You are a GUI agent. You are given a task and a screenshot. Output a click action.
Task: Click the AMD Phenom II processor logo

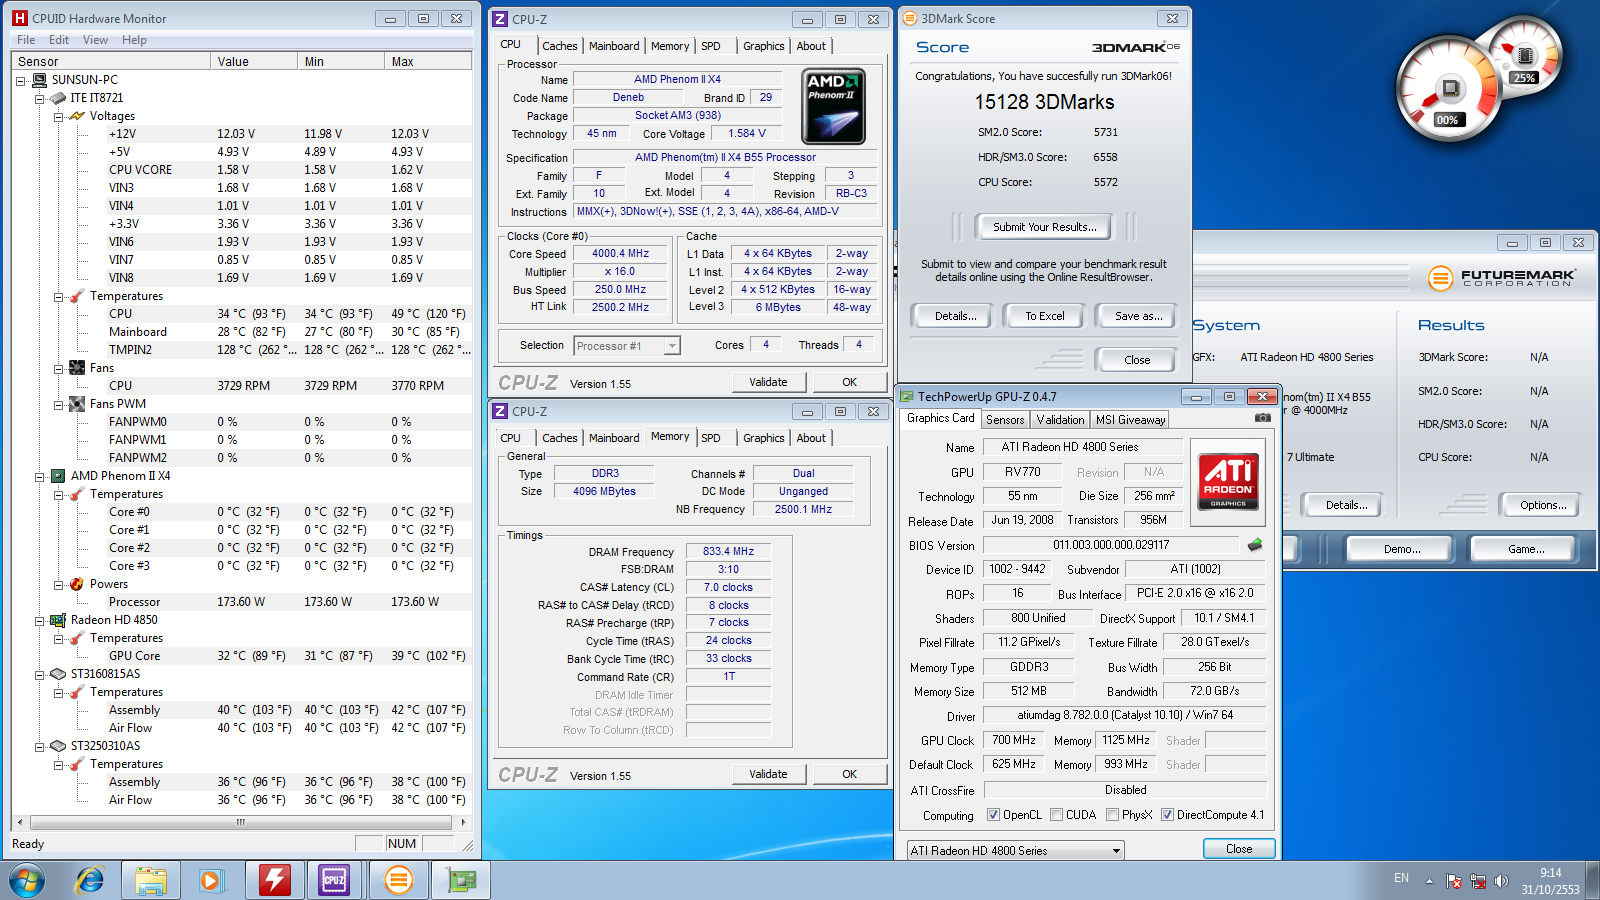tap(833, 106)
